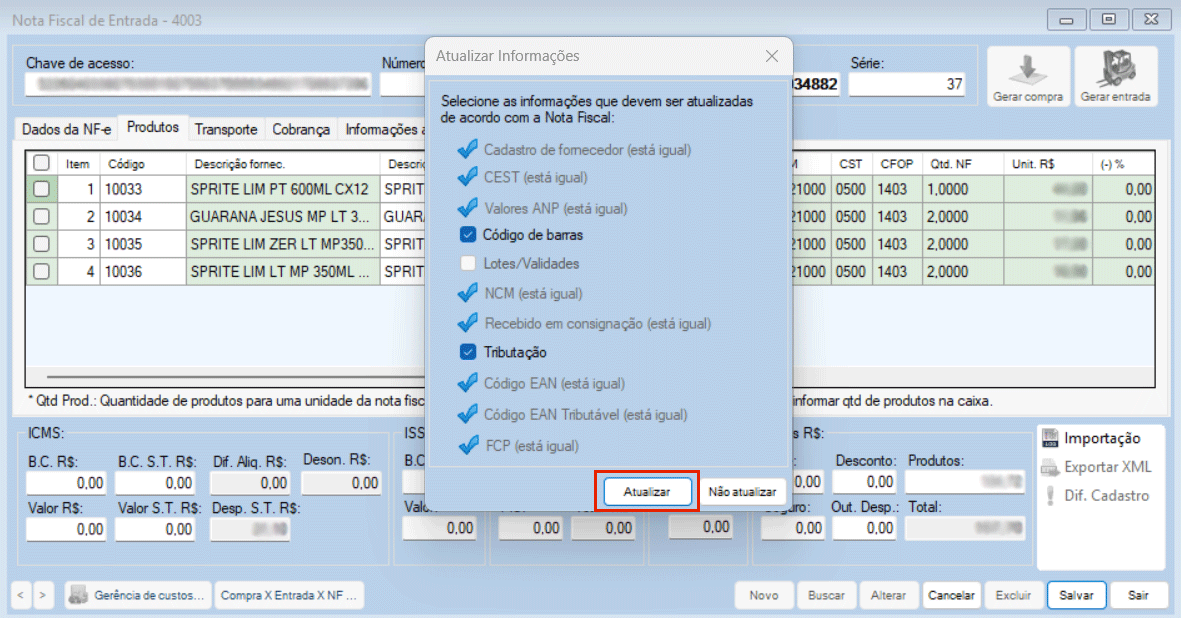The image size is (1181, 618).
Task: Click the first Código EAN row's checkmark
Action: click(x=468, y=383)
